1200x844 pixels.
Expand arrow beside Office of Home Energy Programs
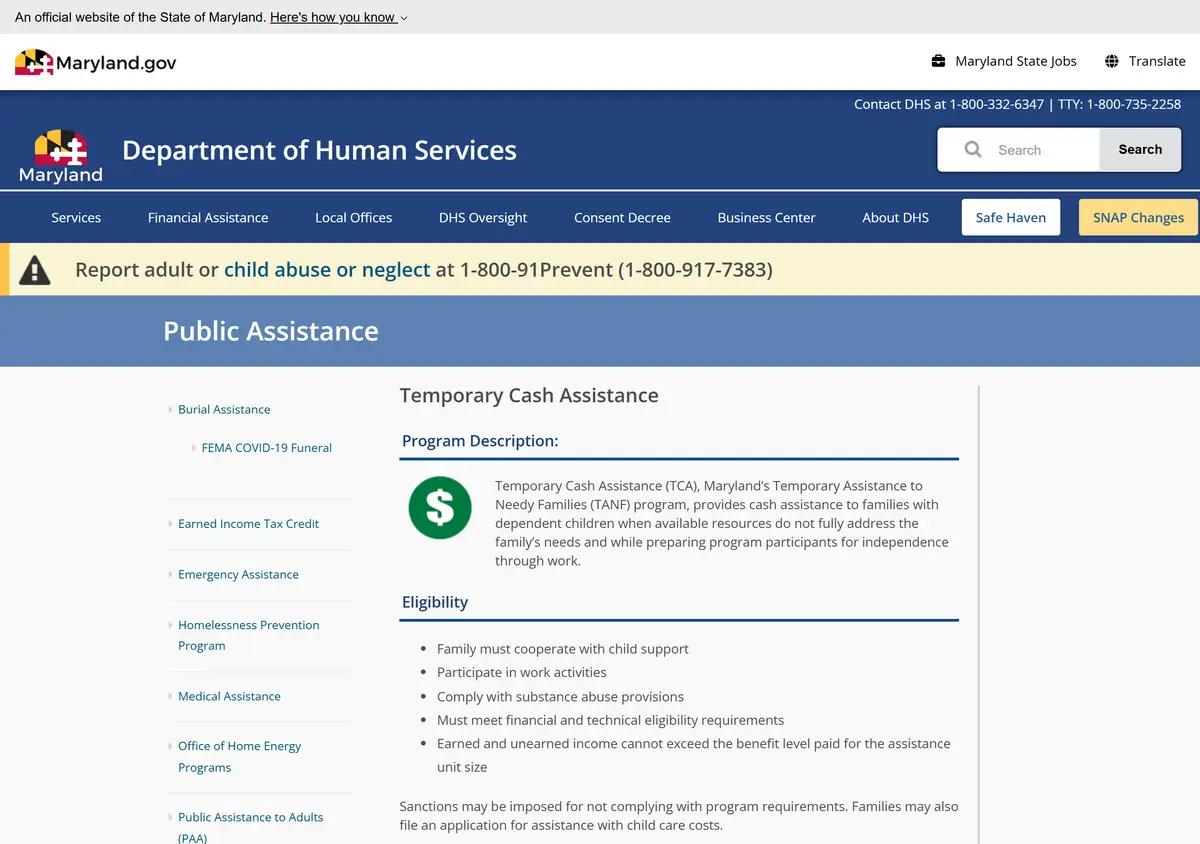point(170,746)
